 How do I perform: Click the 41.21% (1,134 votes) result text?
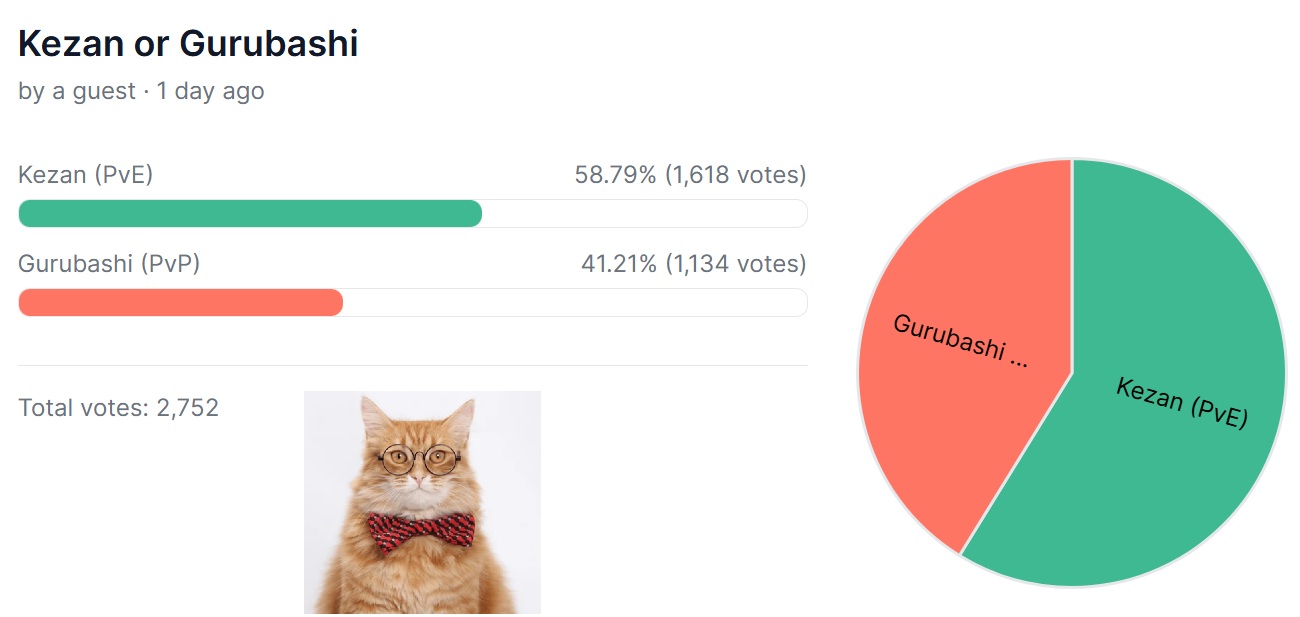click(693, 264)
